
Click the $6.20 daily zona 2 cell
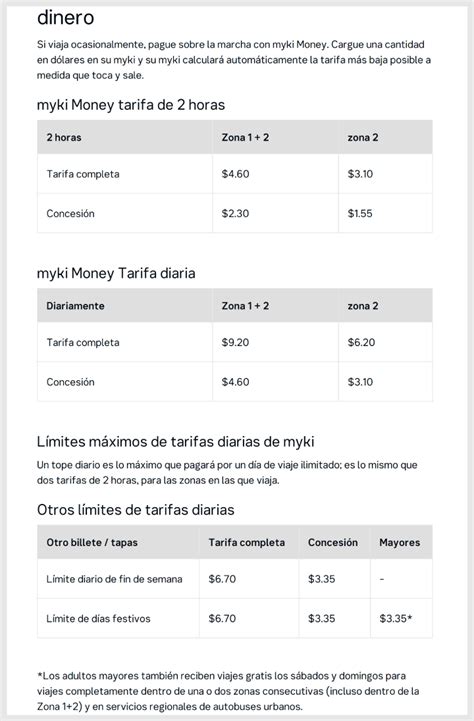(361, 343)
